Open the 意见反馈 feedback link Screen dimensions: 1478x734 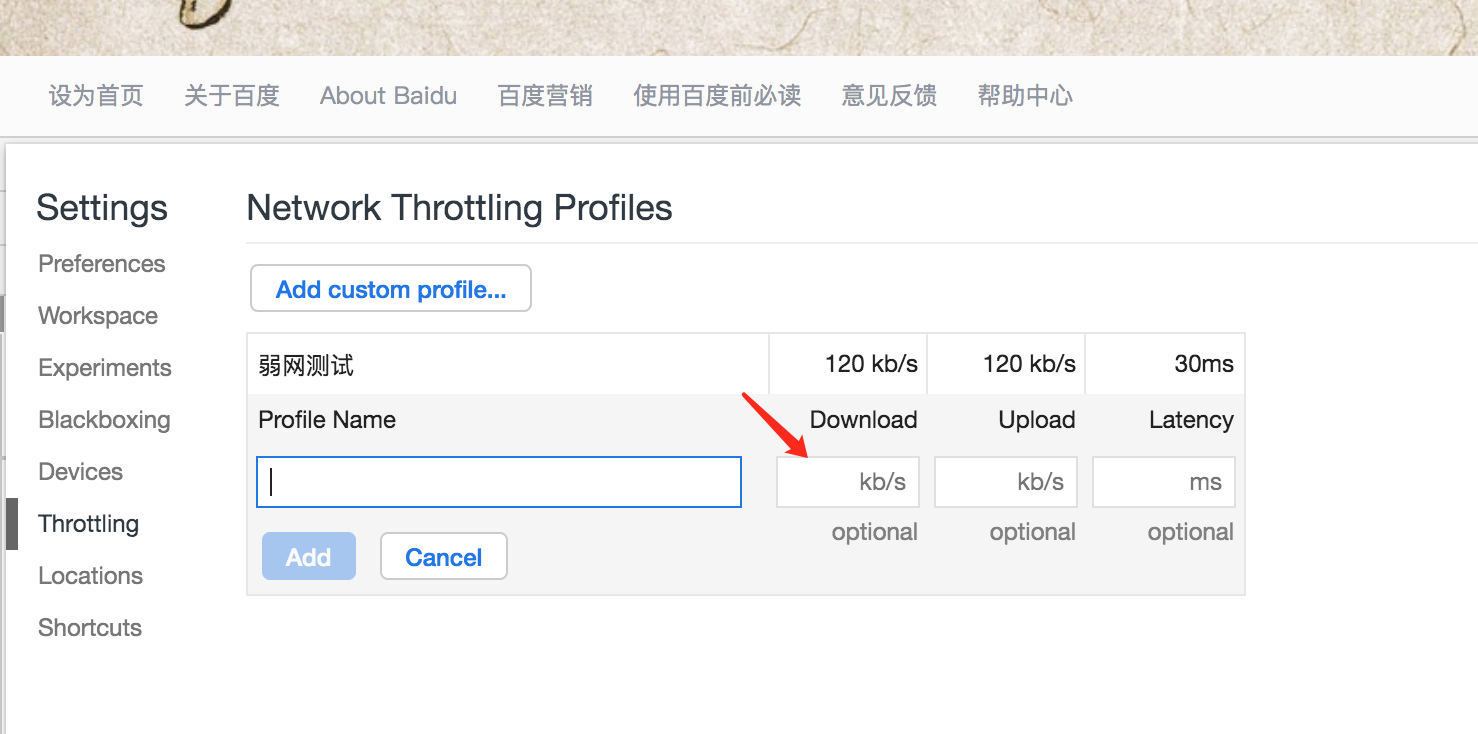[889, 96]
